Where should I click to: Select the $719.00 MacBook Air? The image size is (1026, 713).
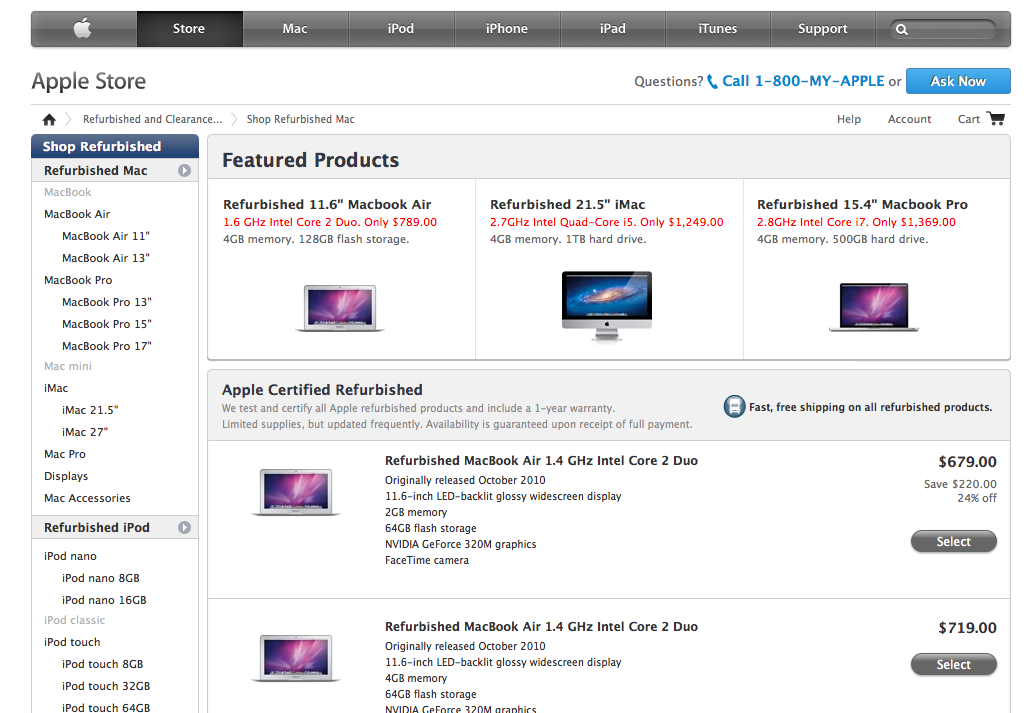tap(953, 664)
